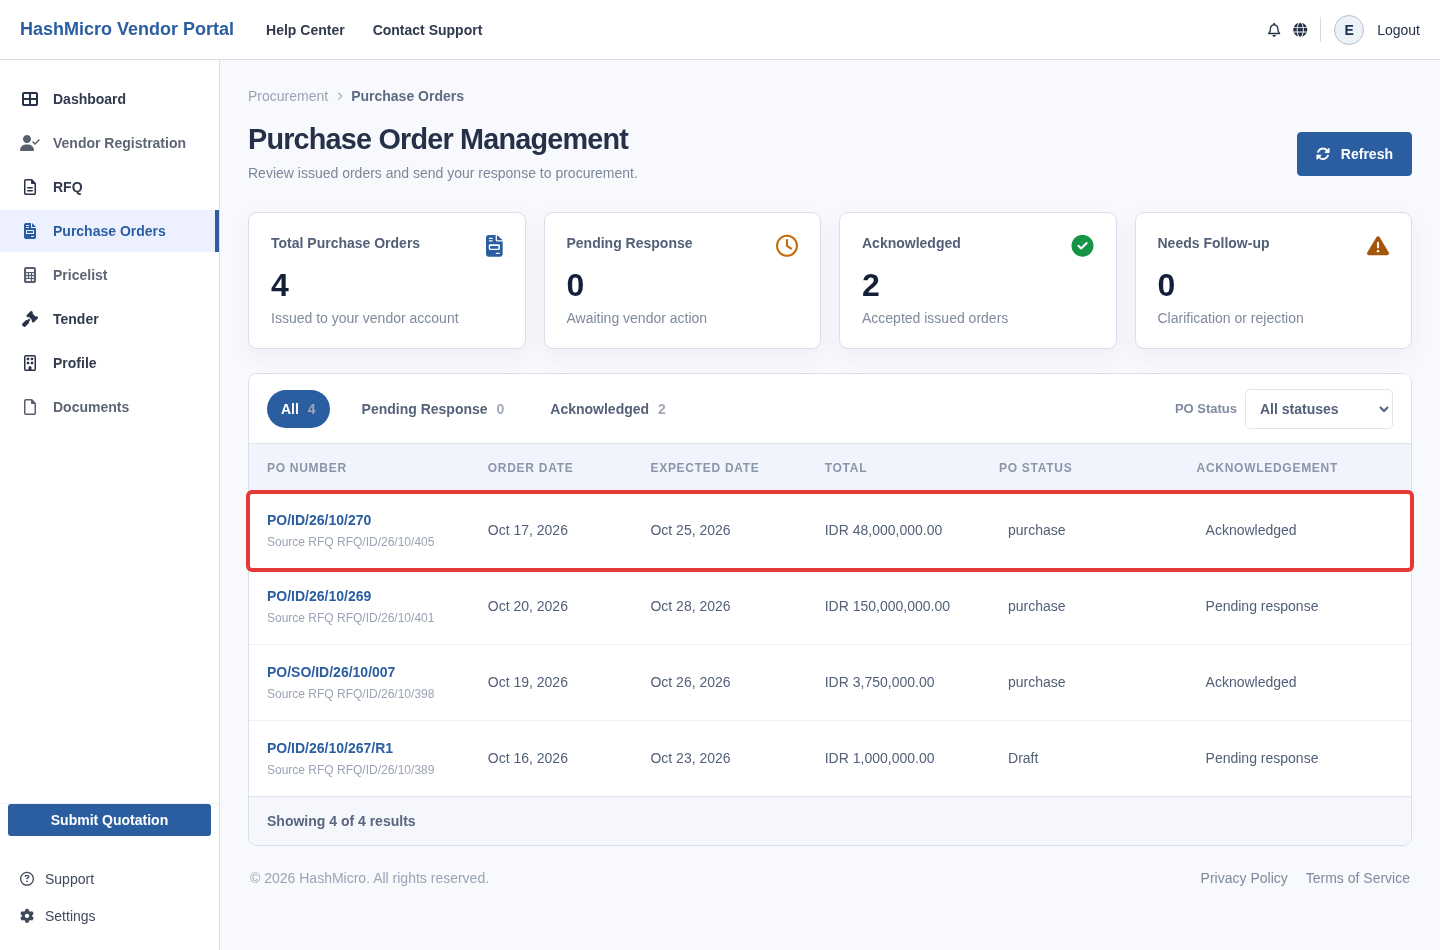The height and width of the screenshot is (950, 1440).
Task: Click the Procurement breadcrumb
Action: (x=288, y=96)
